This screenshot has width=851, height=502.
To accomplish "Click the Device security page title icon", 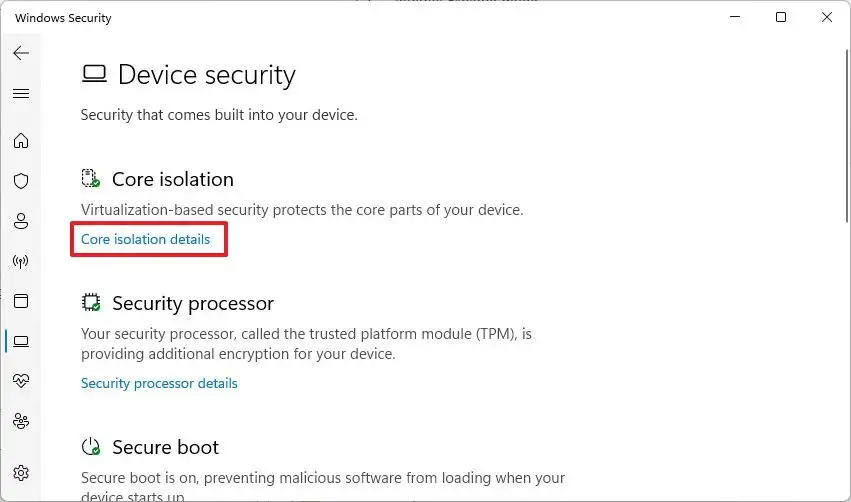I will tap(94, 74).
